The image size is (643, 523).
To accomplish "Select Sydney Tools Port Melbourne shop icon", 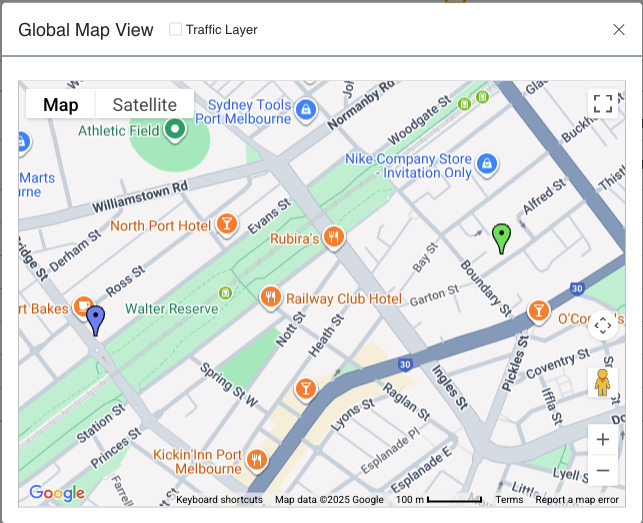I will [x=306, y=110].
